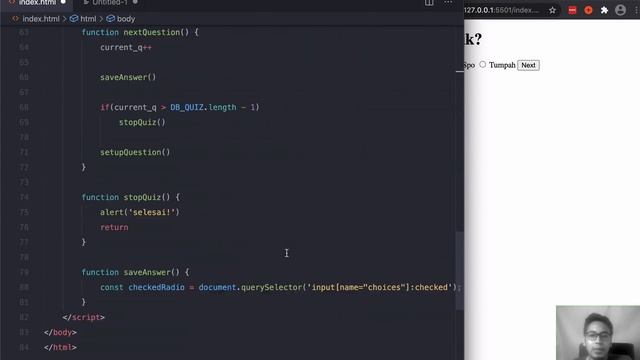Click the split editor icon
Viewport: 640px width, 360px height.
429,2
